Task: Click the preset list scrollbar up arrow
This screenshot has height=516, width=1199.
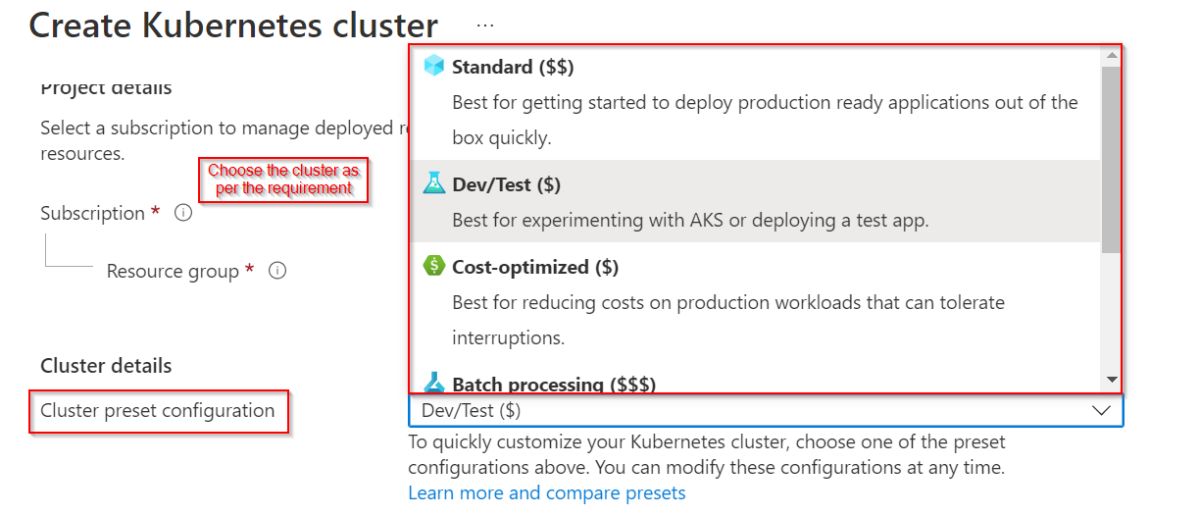Action: (x=1112, y=55)
